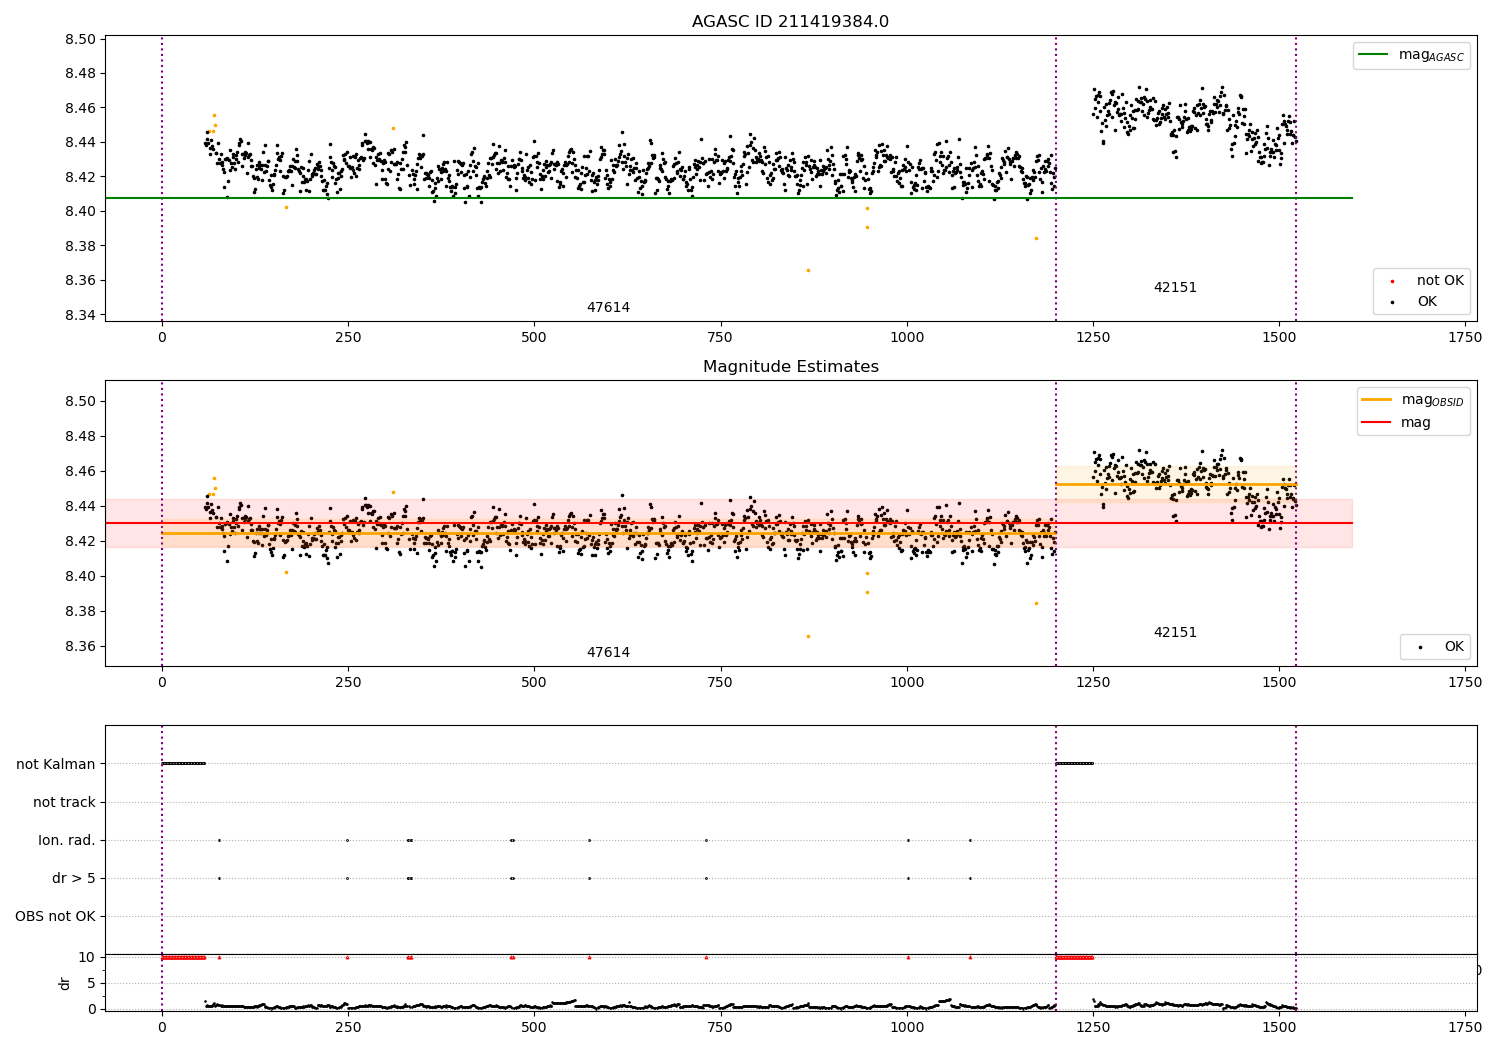Click the plot title "AGASC ID 211419384.0"
This screenshot has height=1050, width=1500.
tap(790, 22)
